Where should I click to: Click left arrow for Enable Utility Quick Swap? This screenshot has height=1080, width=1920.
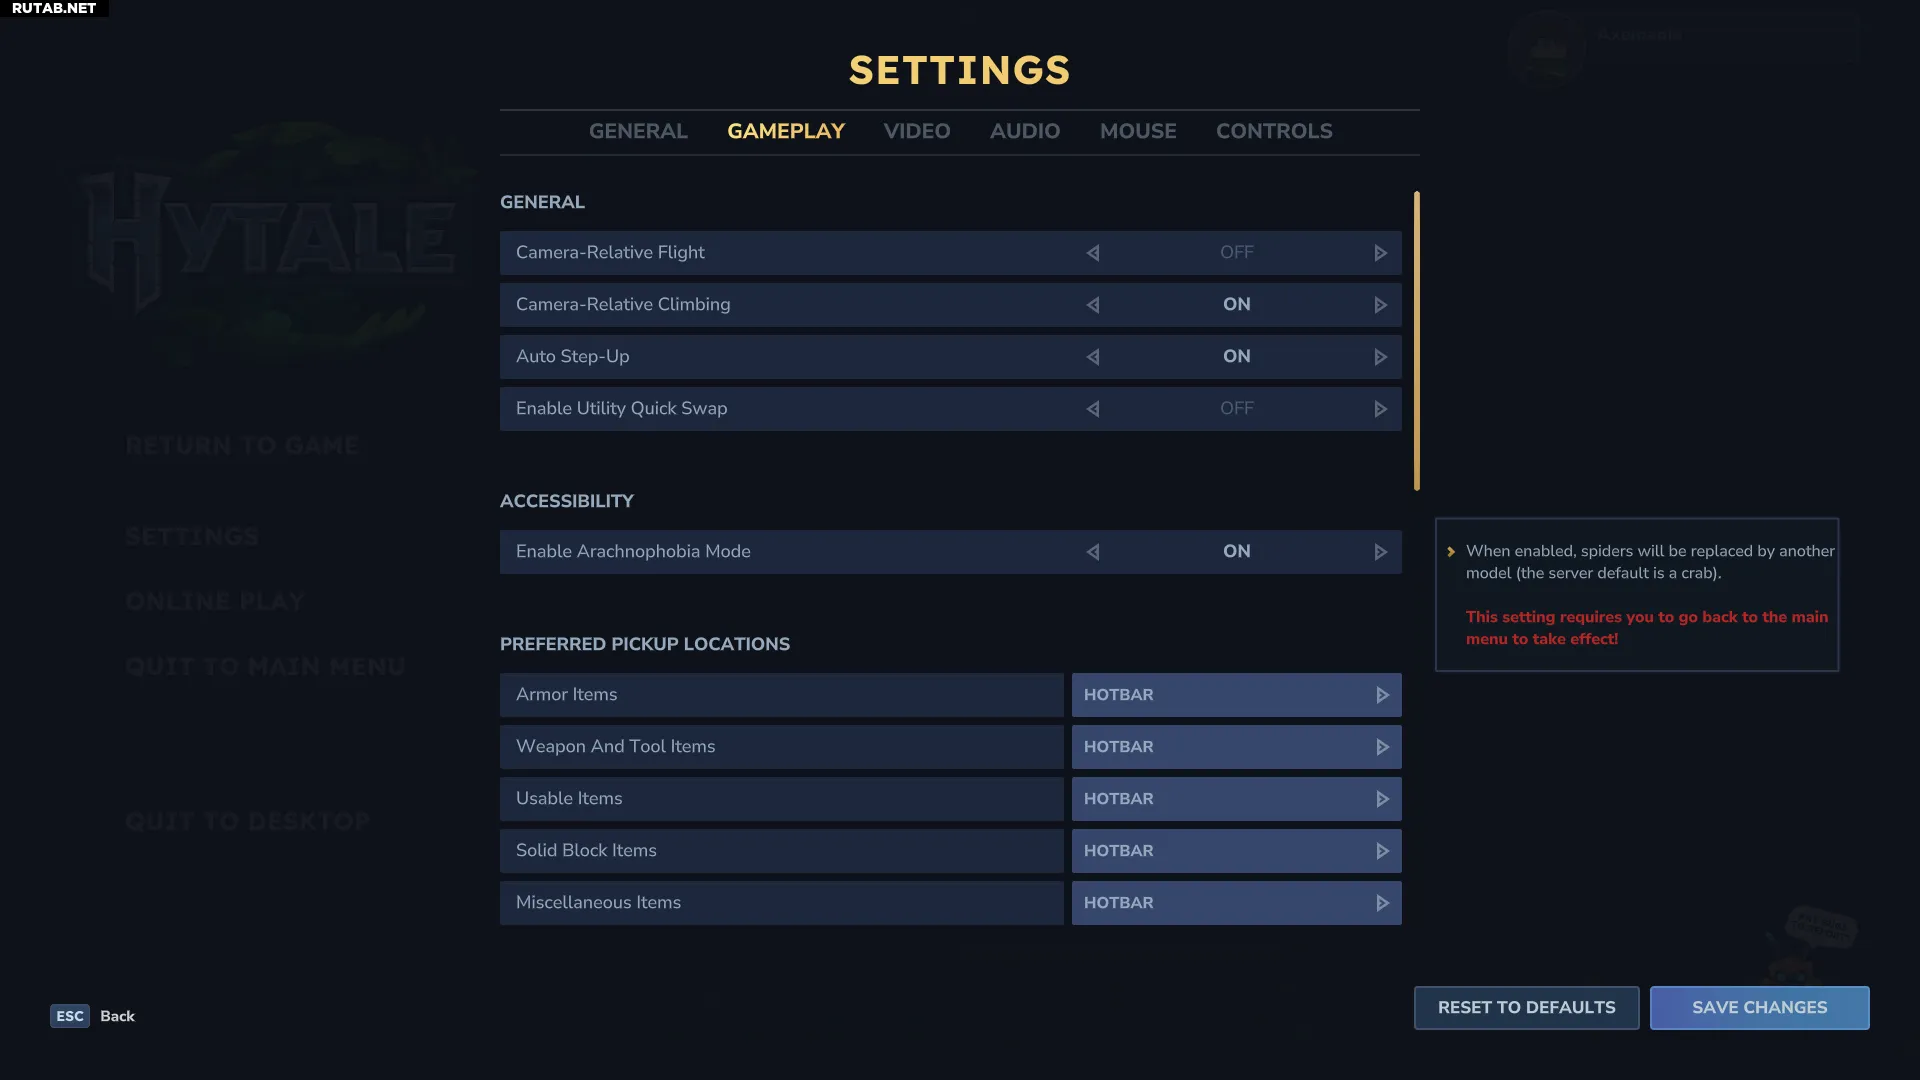pyautogui.click(x=1093, y=409)
